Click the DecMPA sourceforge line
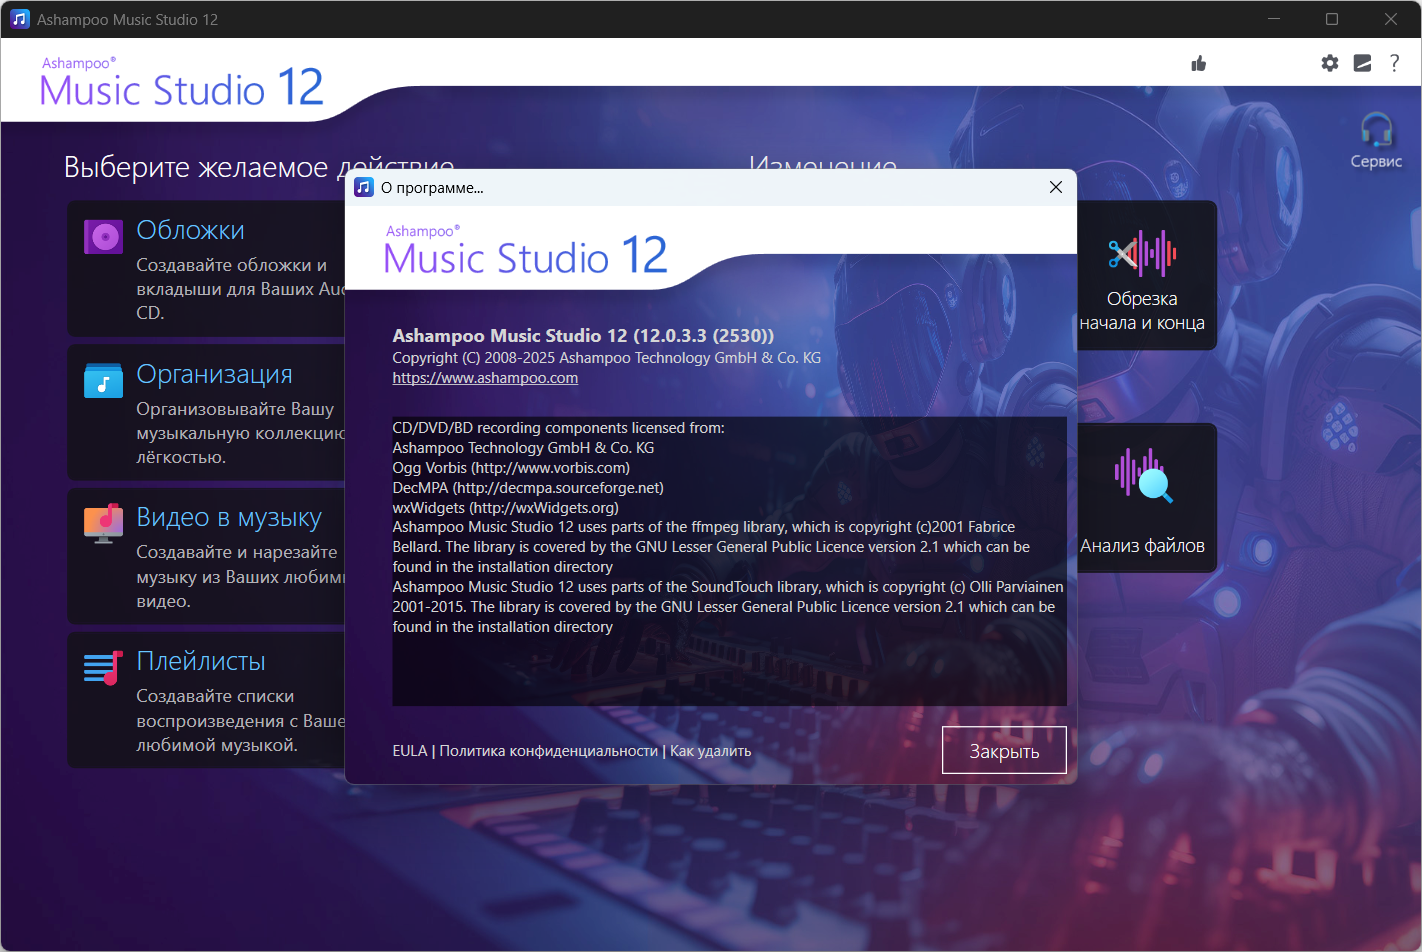 [528, 488]
